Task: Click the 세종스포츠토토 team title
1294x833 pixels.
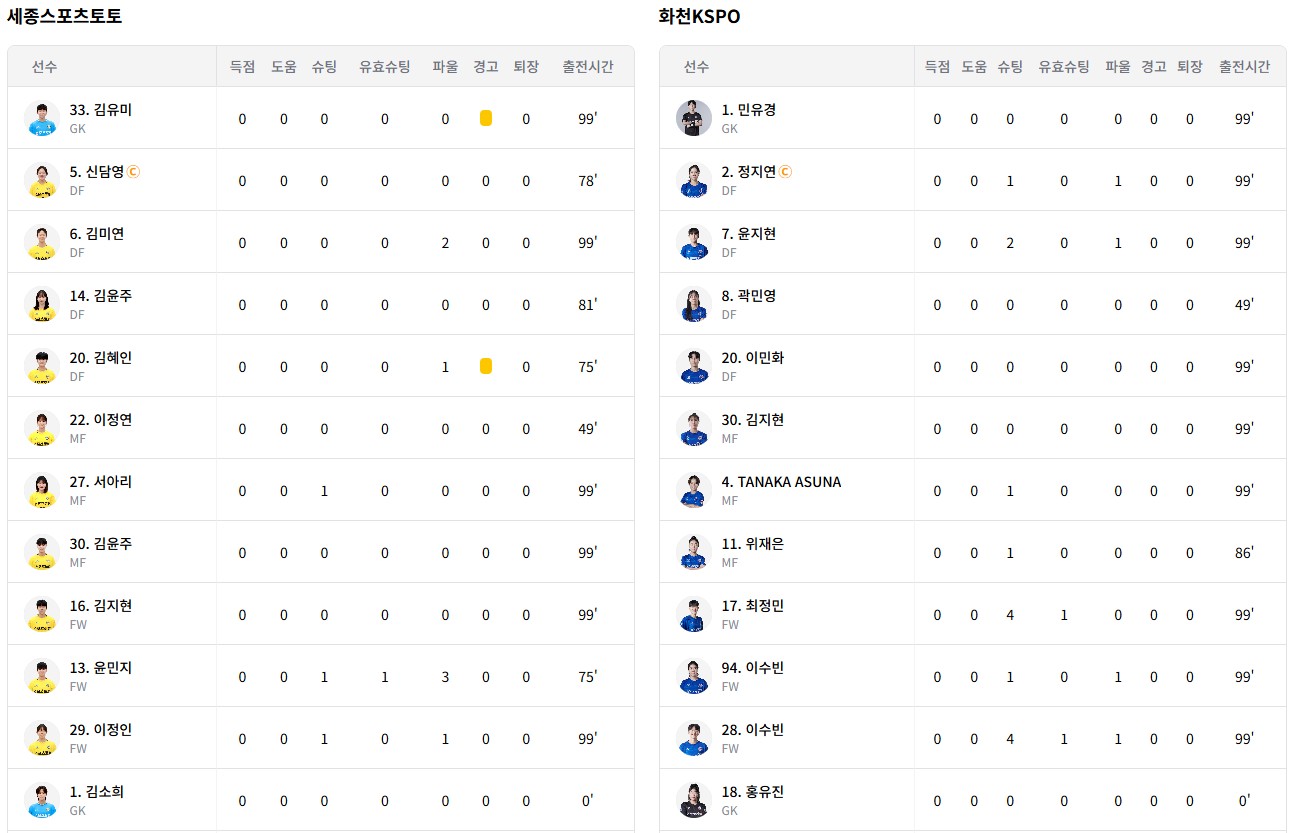Action: coord(65,16)
